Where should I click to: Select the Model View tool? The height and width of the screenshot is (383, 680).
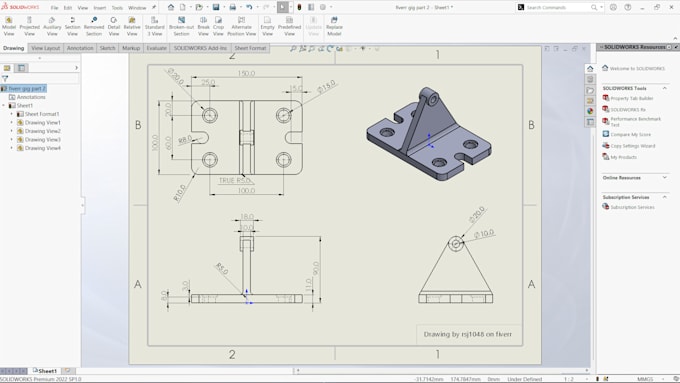[x=9, y=26]
